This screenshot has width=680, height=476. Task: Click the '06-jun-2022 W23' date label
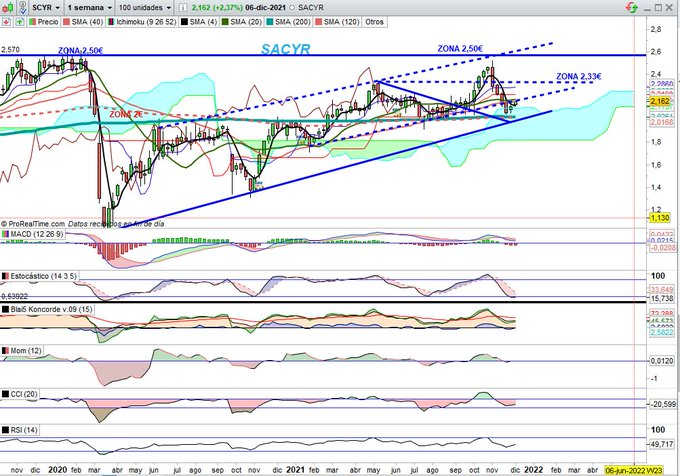click(x=634, y=470)
